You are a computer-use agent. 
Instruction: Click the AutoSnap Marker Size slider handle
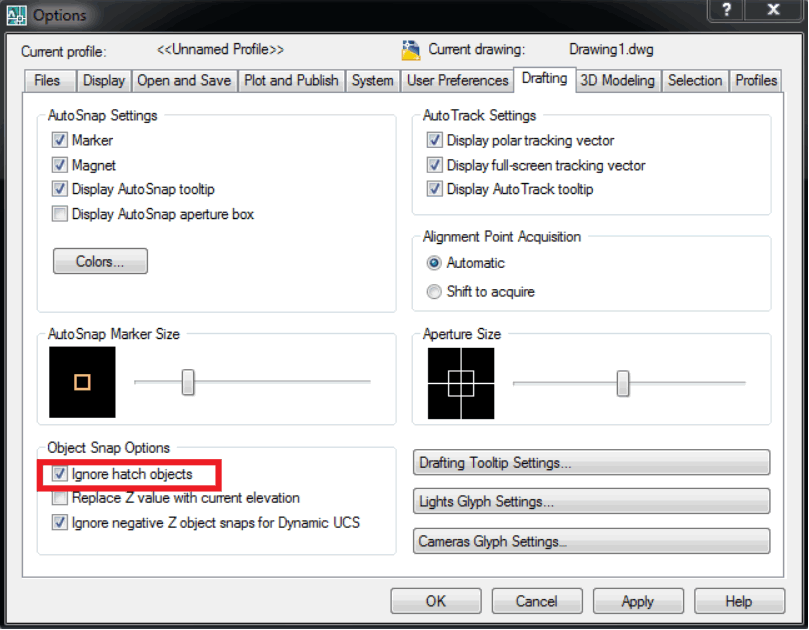pos(188,382)
